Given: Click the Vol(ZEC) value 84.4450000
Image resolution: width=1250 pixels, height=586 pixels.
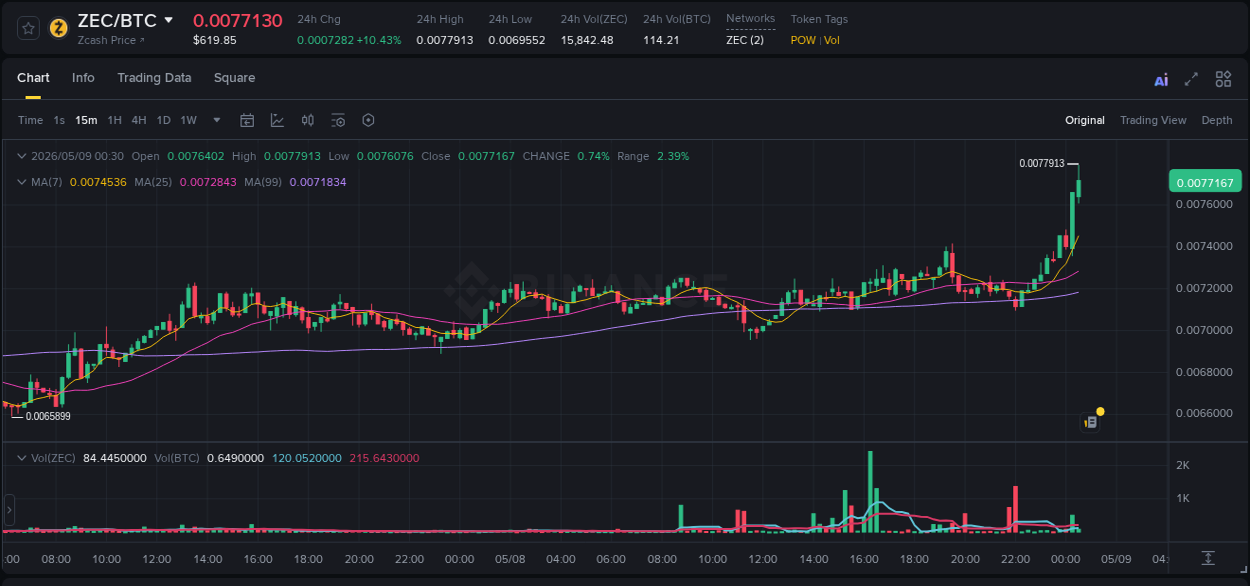Looking at the screenshot, I should [x=115, y=458].
